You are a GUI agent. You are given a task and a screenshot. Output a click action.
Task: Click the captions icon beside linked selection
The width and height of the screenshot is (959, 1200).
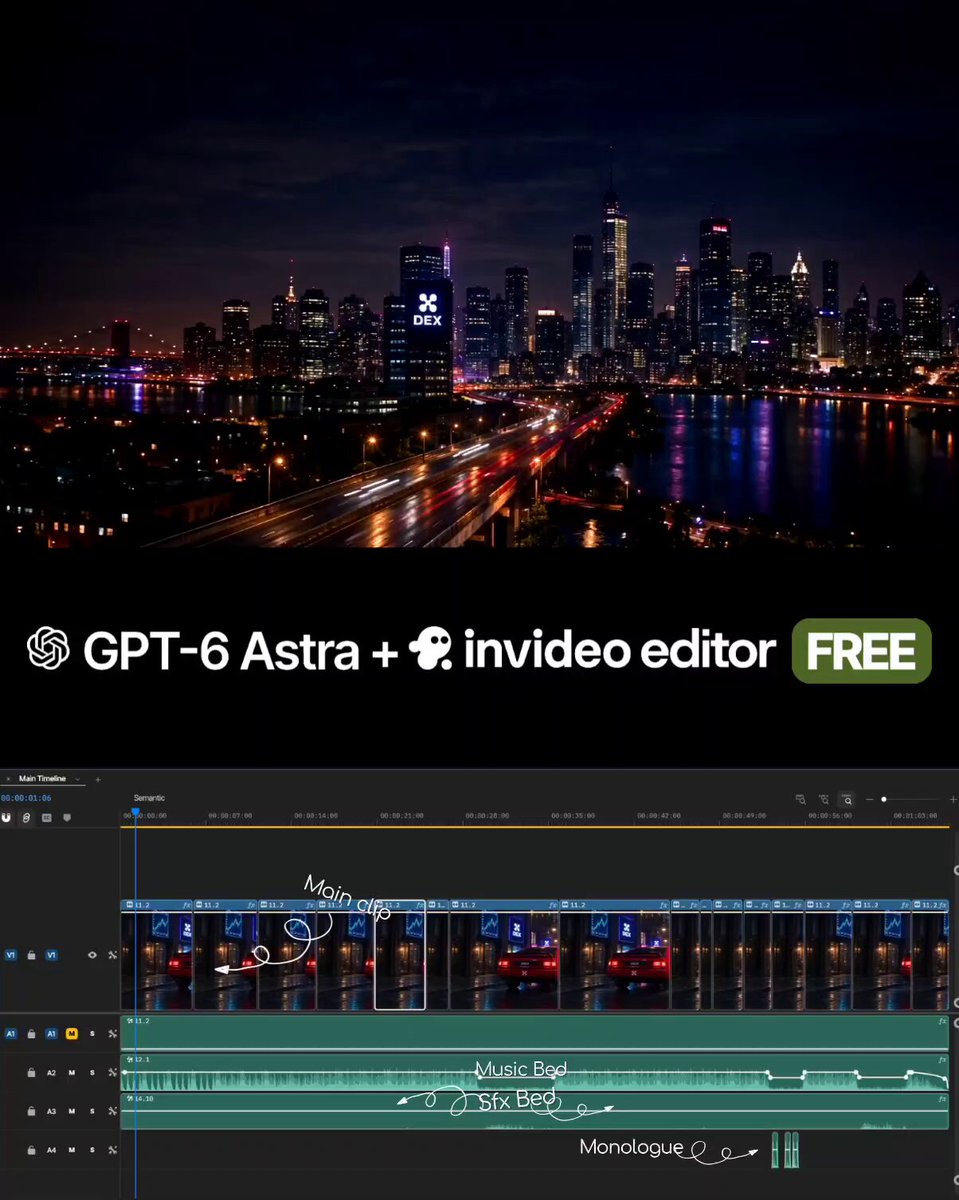(x=47, y=817)
